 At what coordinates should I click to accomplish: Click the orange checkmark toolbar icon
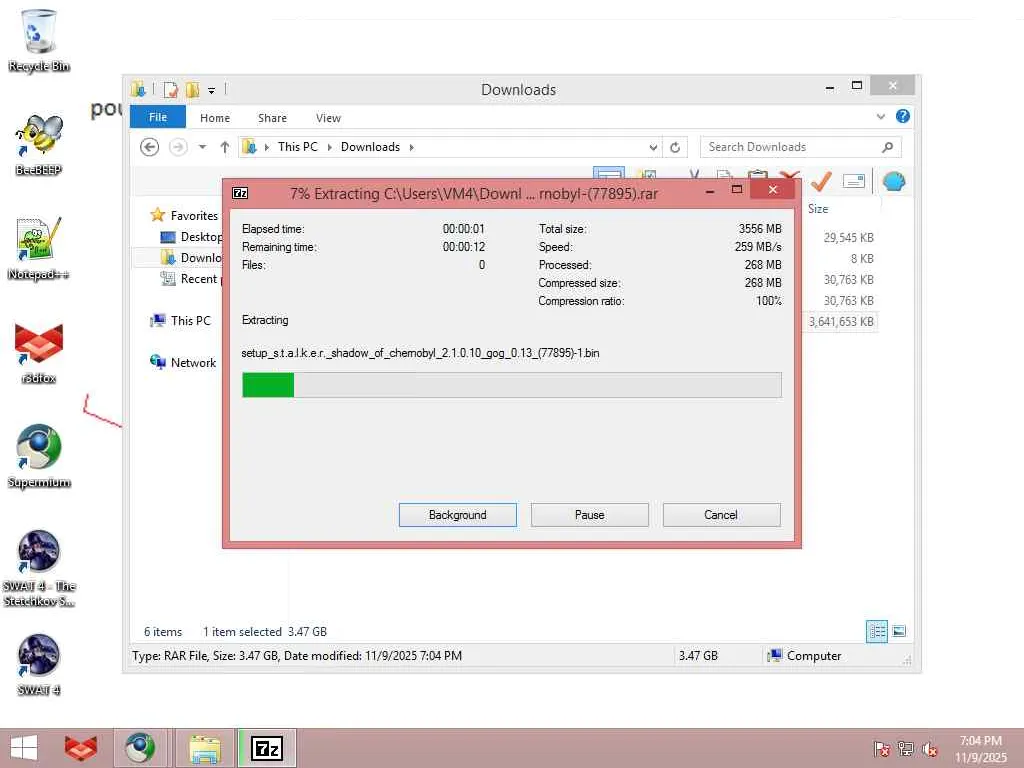pos(822,181)
